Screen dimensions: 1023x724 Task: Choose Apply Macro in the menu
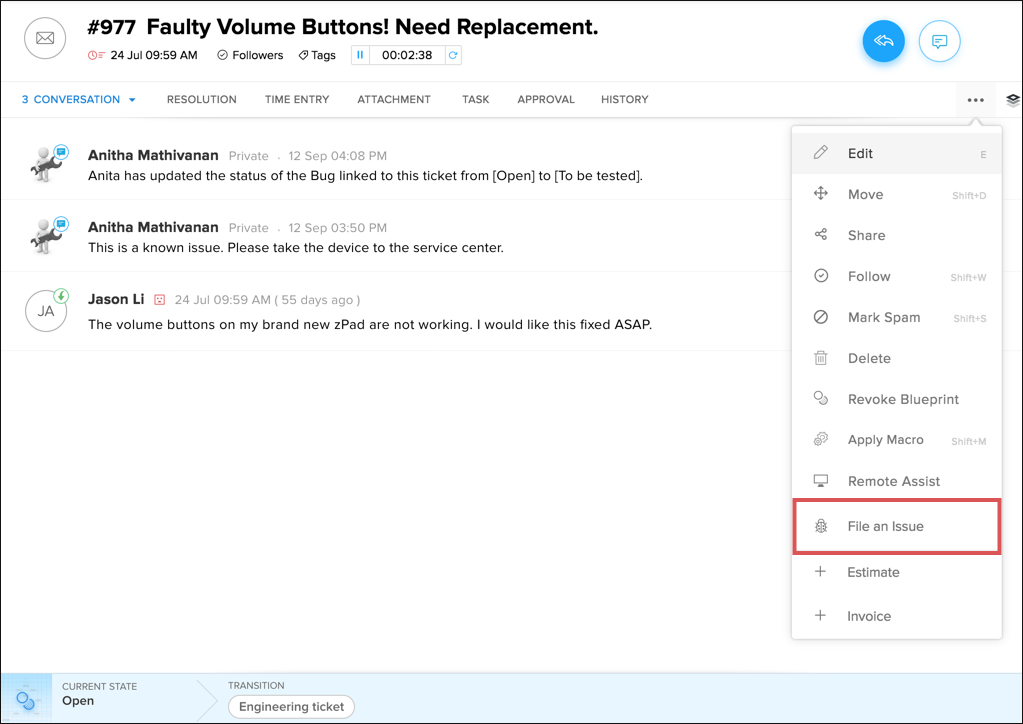[885, 440]
